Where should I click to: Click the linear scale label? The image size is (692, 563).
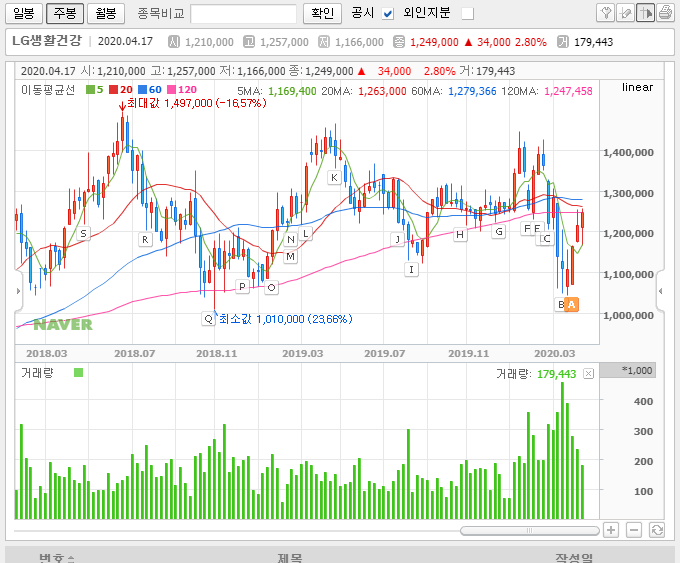tap(637, 87)
